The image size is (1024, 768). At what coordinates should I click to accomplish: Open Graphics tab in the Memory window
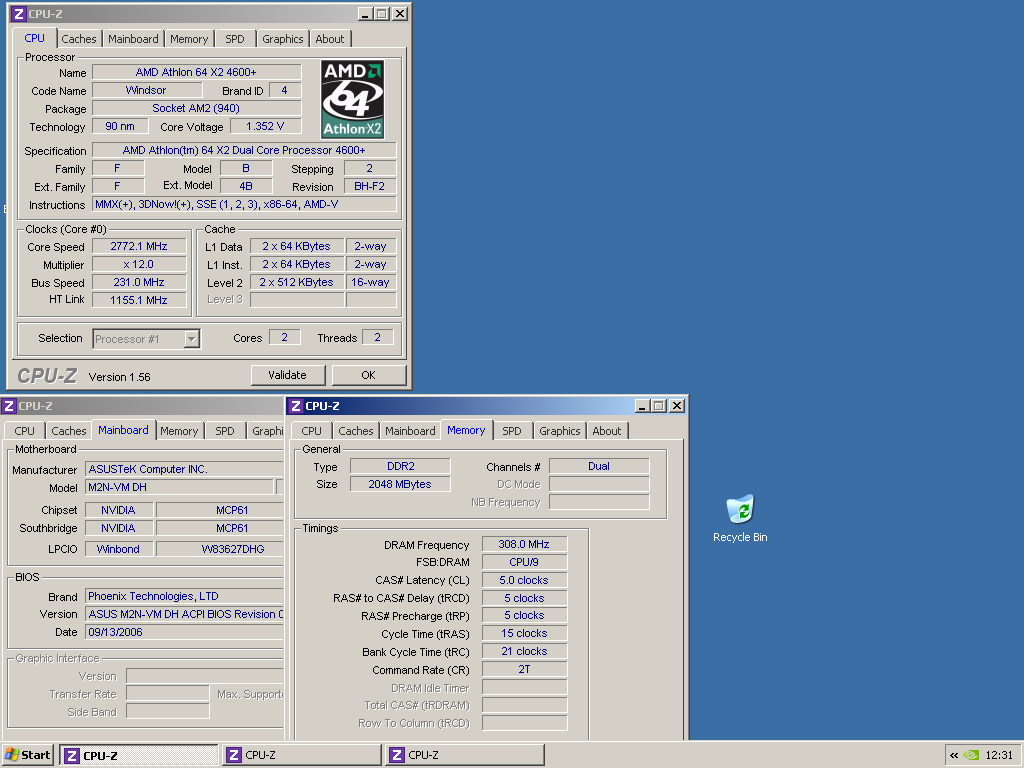[x=560, y=431]
